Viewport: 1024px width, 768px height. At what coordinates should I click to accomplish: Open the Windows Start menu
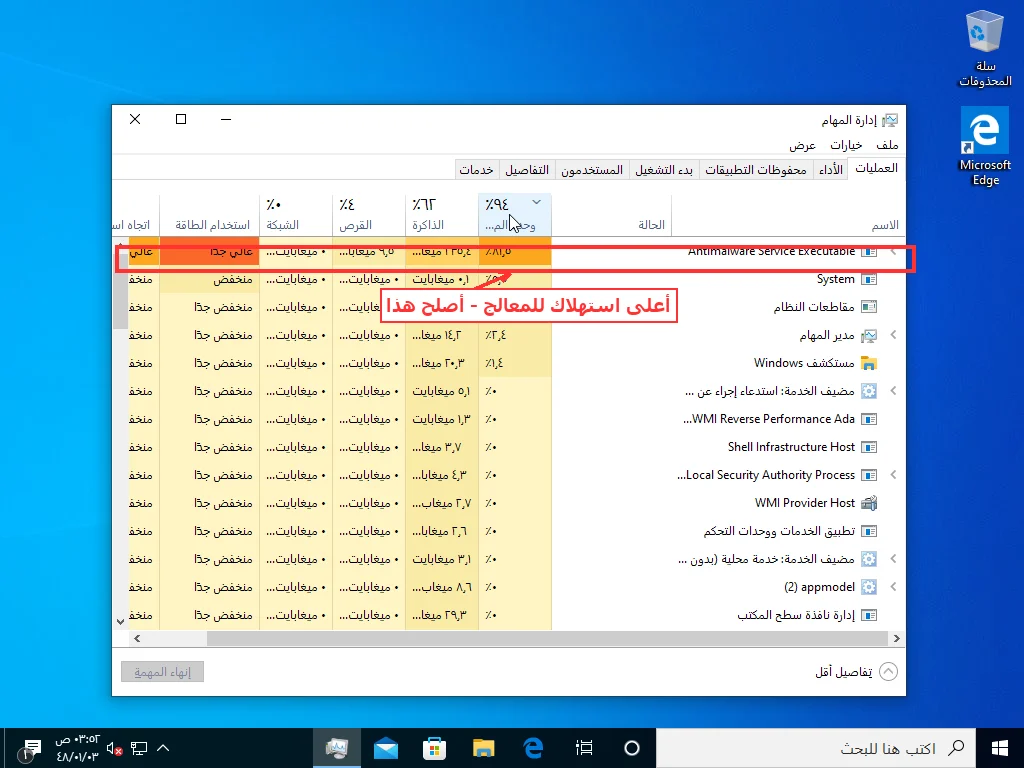click(999, 748)
